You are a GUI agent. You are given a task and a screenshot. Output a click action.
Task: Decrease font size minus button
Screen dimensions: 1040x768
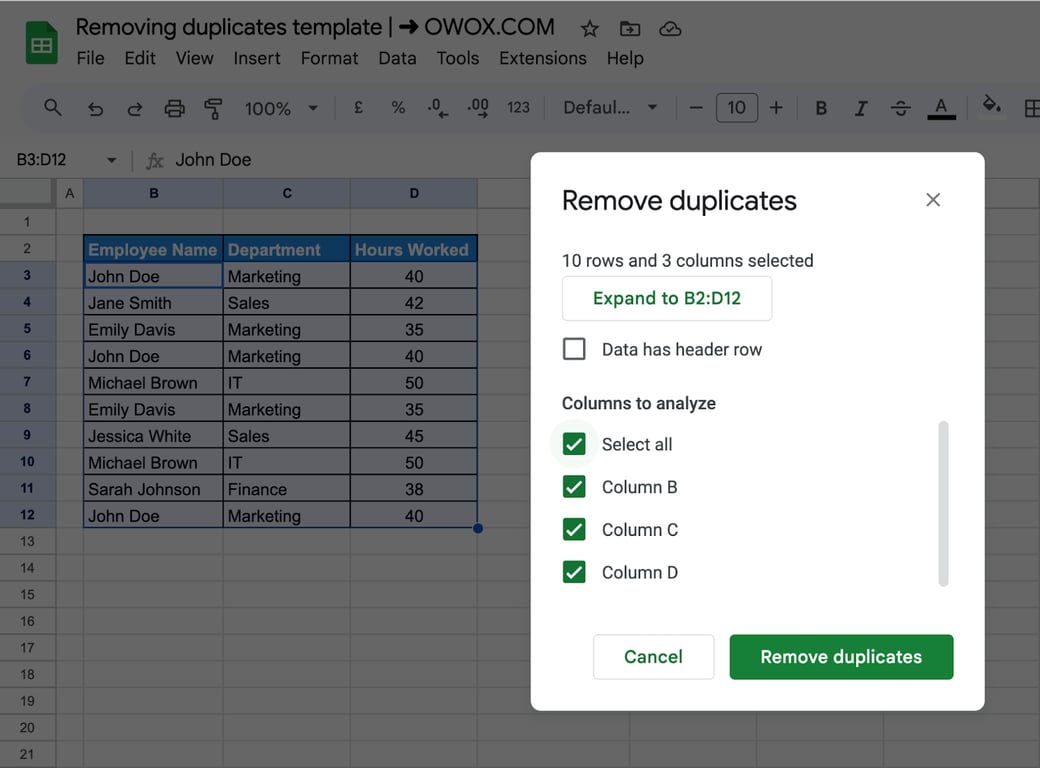[x=696, y=107]
